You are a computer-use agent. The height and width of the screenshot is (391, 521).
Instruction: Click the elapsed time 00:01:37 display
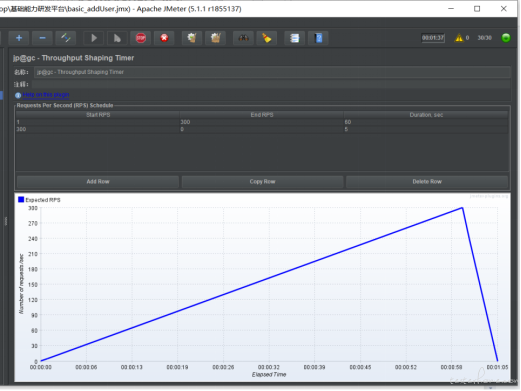[433, 38]
